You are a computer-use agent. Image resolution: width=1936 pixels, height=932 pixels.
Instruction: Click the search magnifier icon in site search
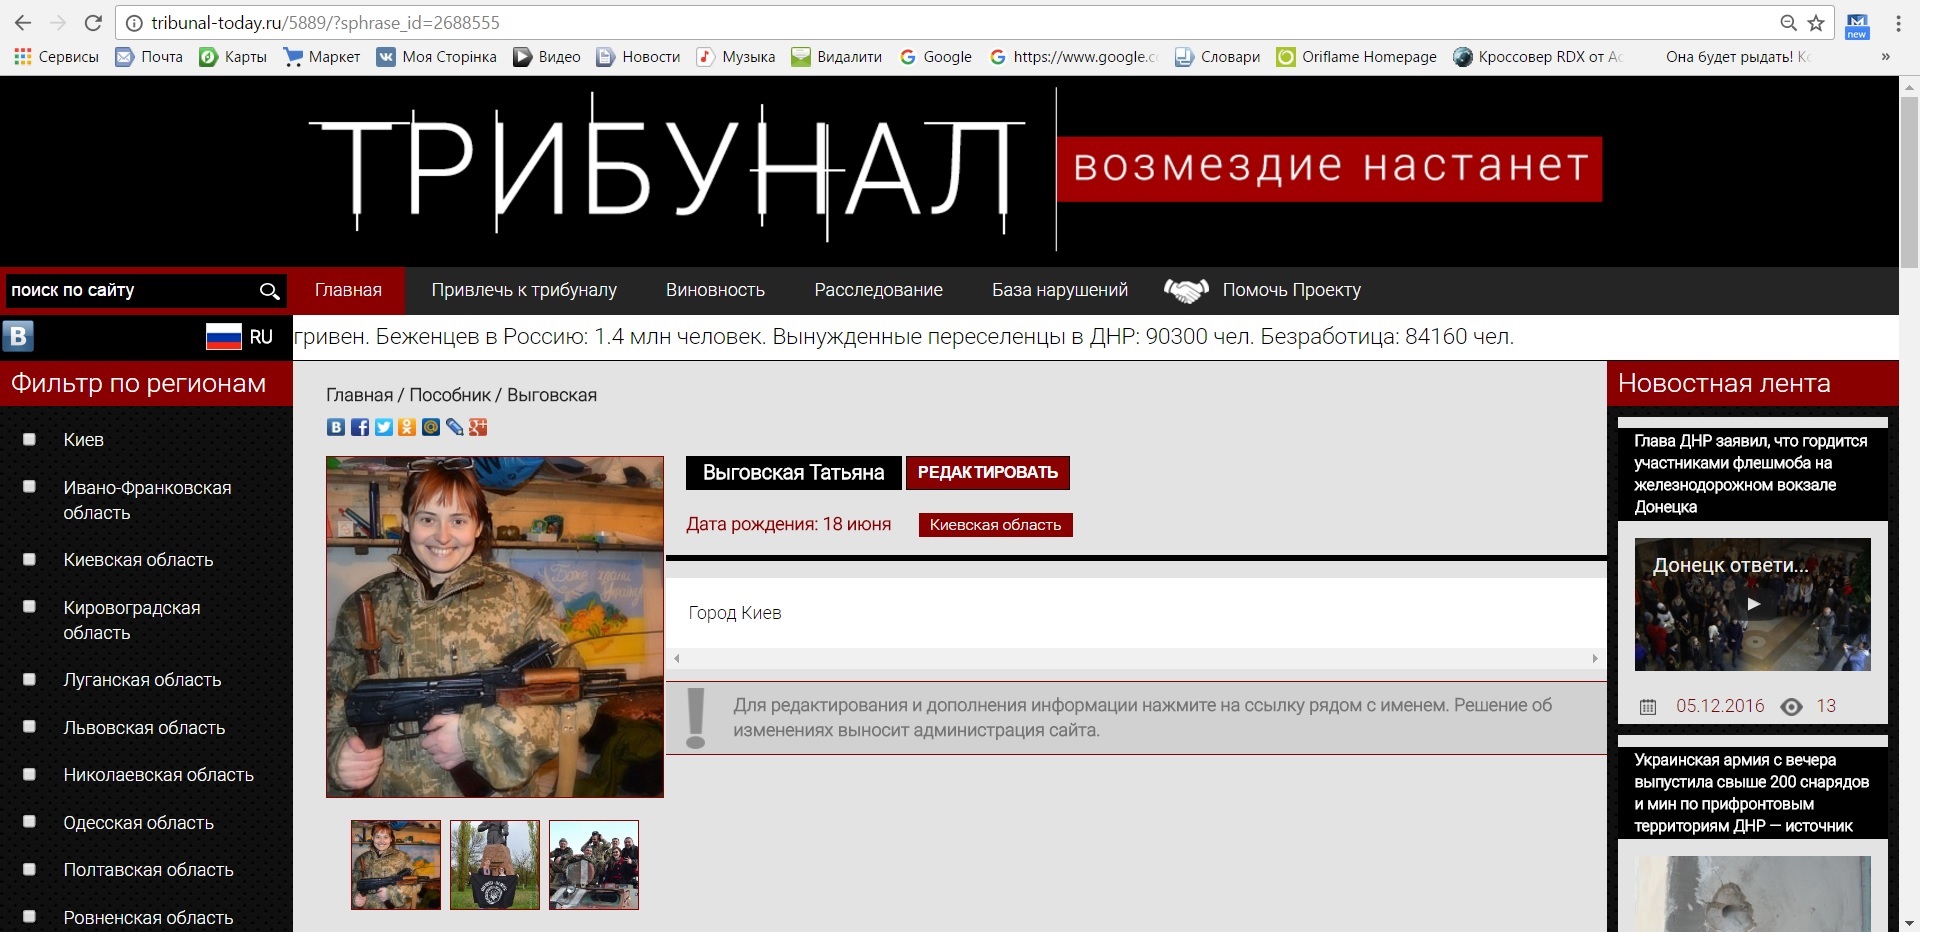(269, 291)
